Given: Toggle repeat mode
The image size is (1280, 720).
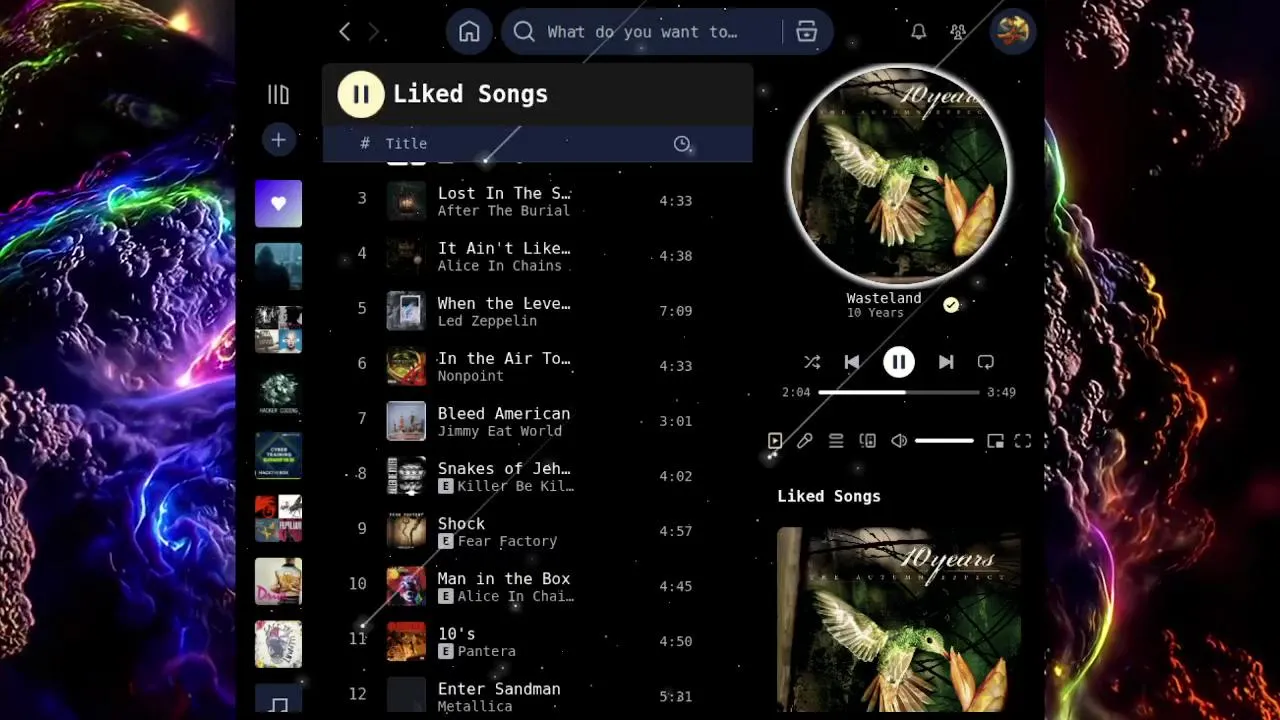Looking at the screenshot, I should point(985,362).
